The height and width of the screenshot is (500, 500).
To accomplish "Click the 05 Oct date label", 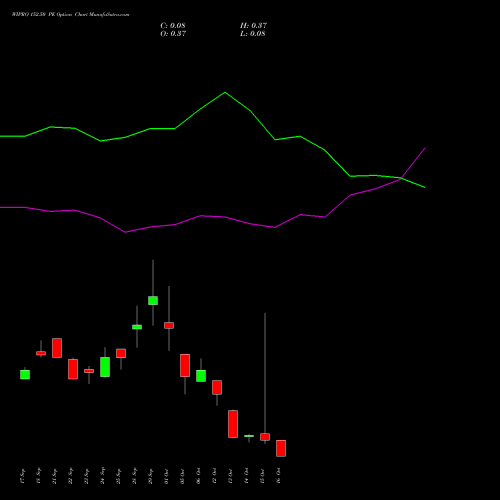I will (x=183, y=476).
